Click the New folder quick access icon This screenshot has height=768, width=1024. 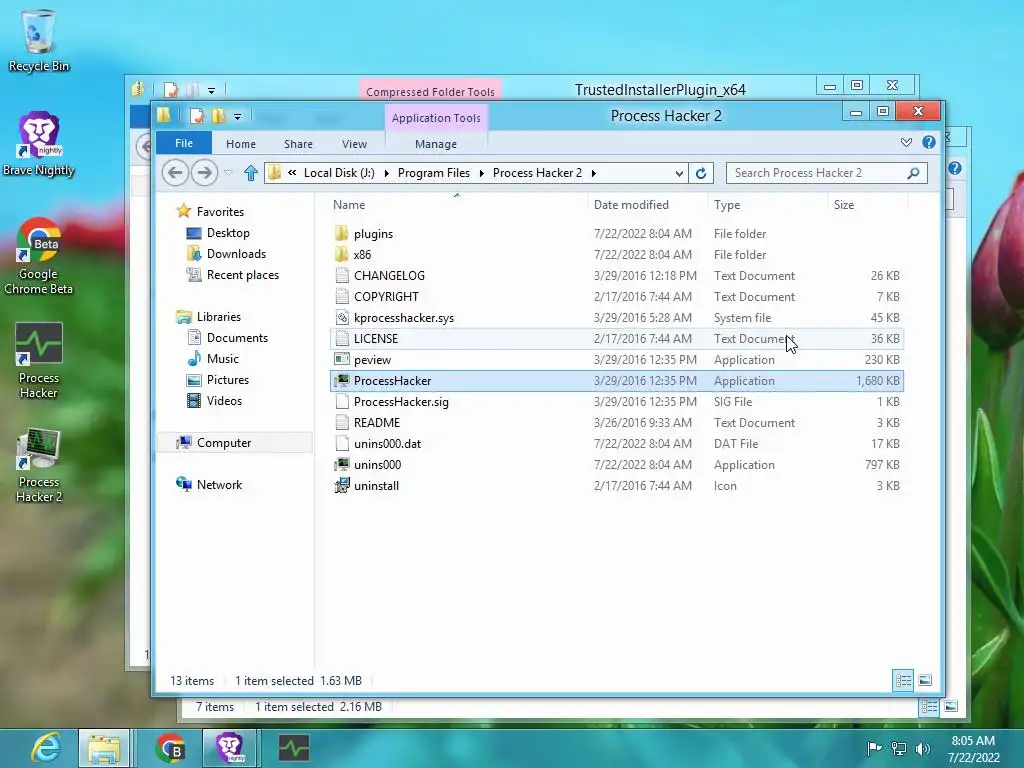[218, 116]
